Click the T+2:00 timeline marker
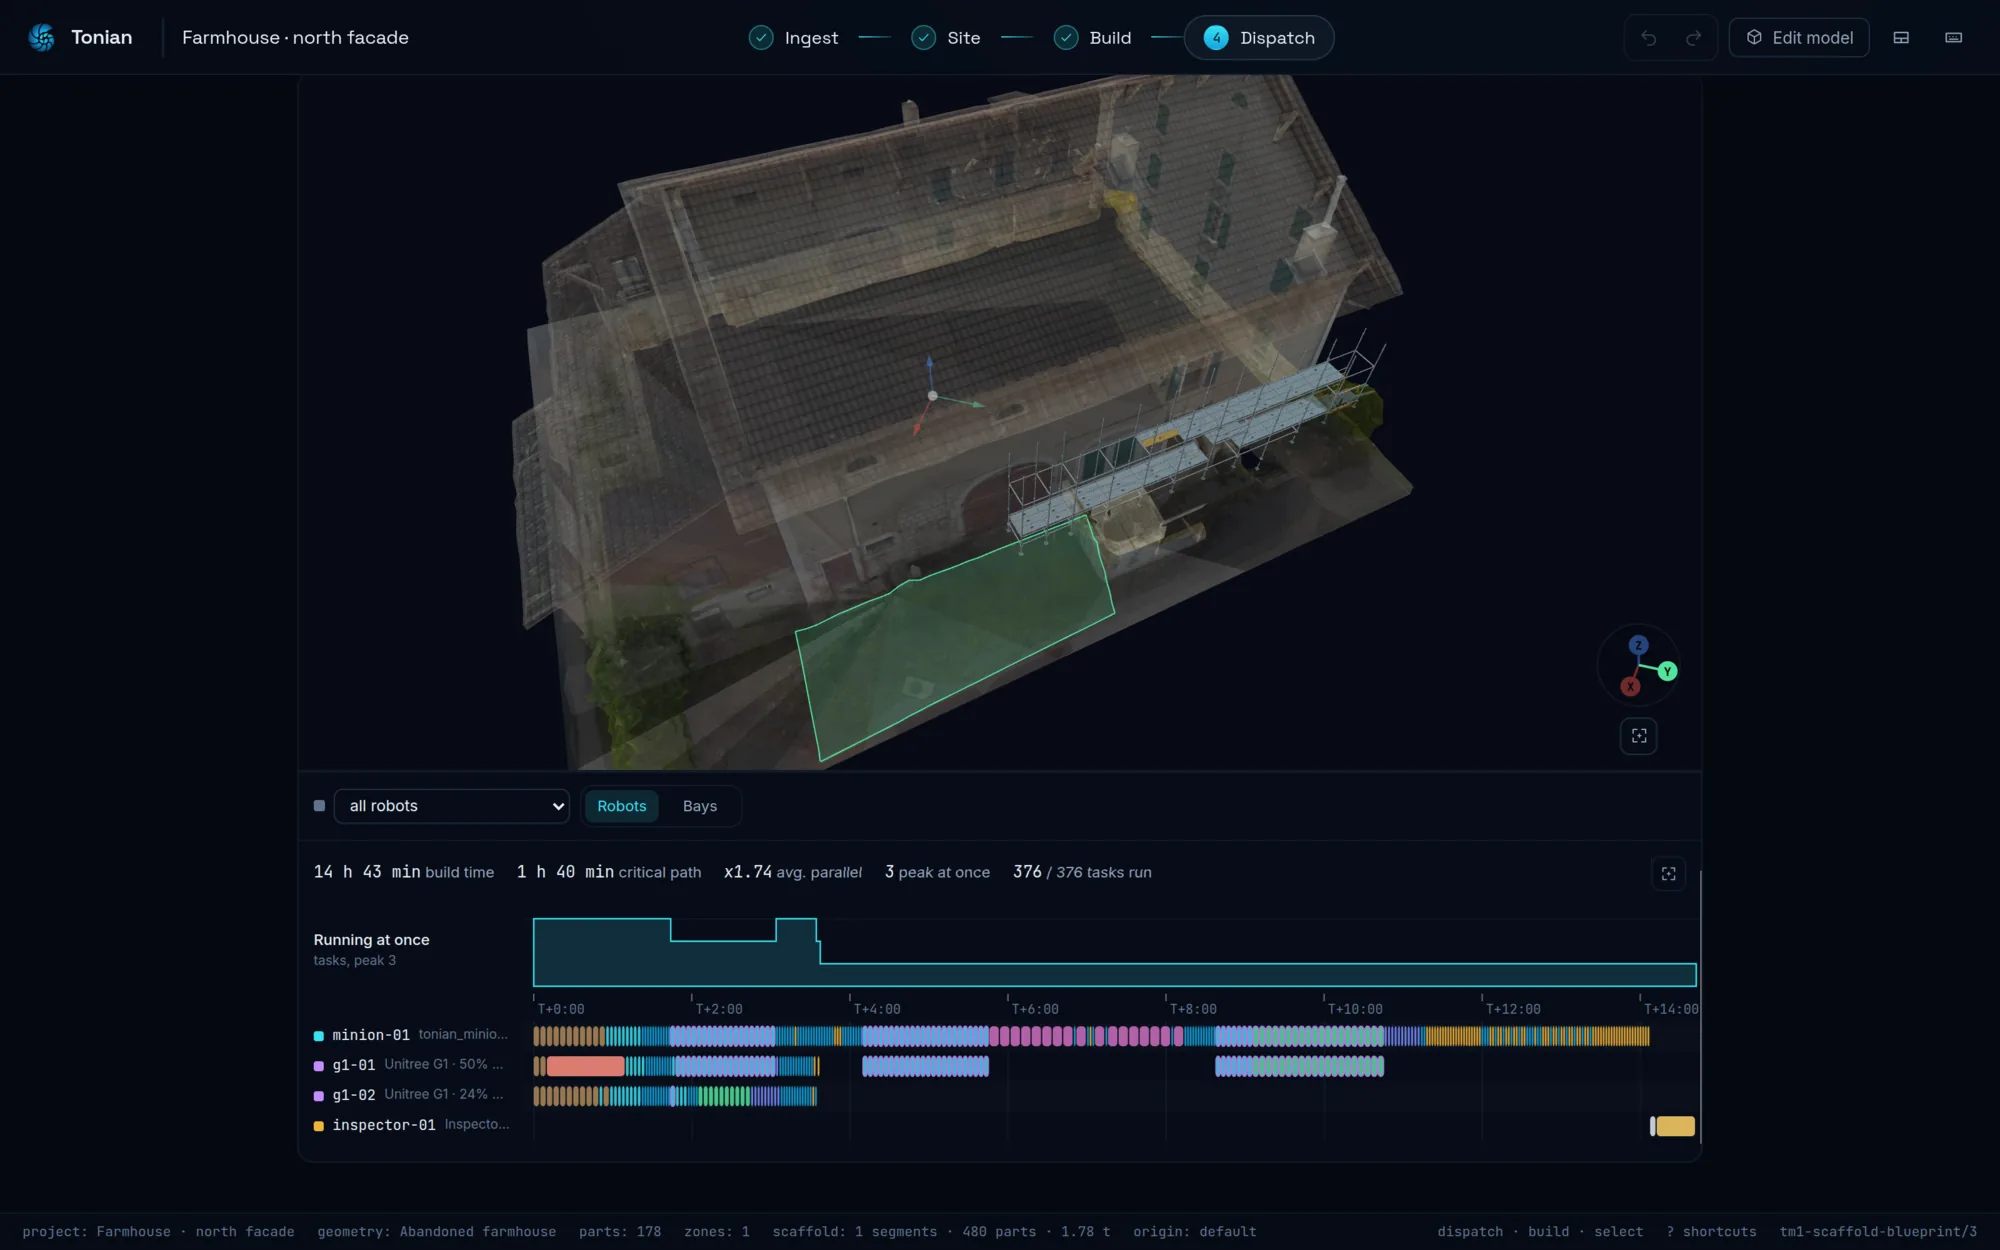The height and width of the screenshot is (1250, 2000). pos(719,1009)
